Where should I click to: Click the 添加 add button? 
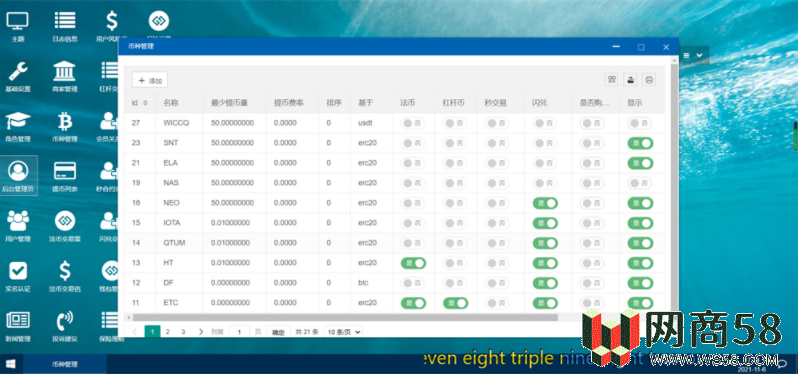tap(150, 80)
